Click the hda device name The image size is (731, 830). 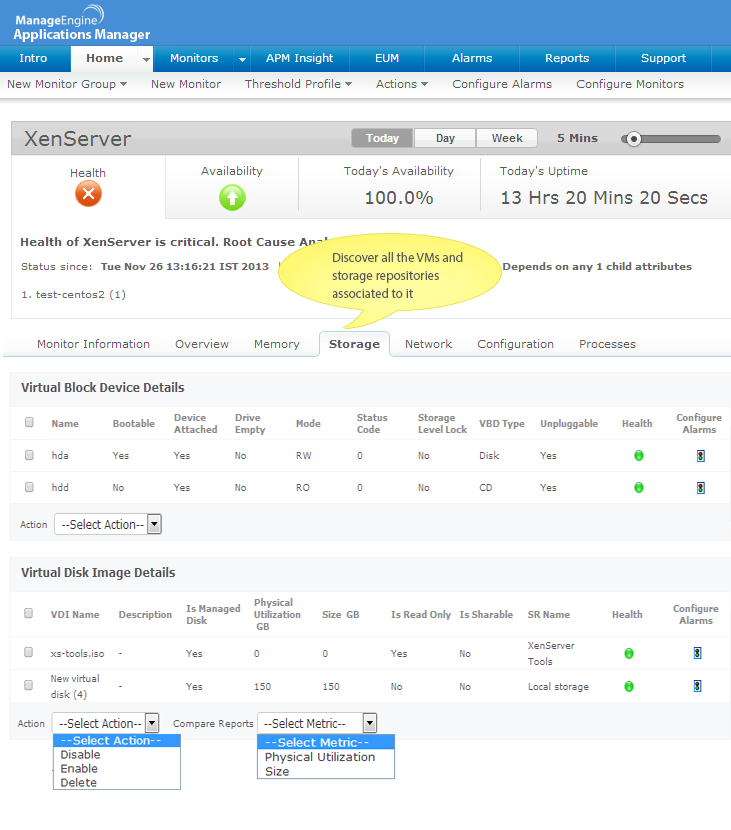60,455
